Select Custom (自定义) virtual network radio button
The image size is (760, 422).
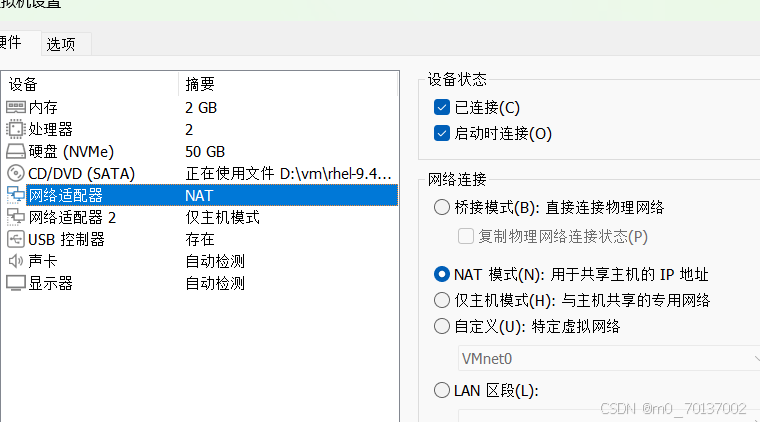(442, 326)
